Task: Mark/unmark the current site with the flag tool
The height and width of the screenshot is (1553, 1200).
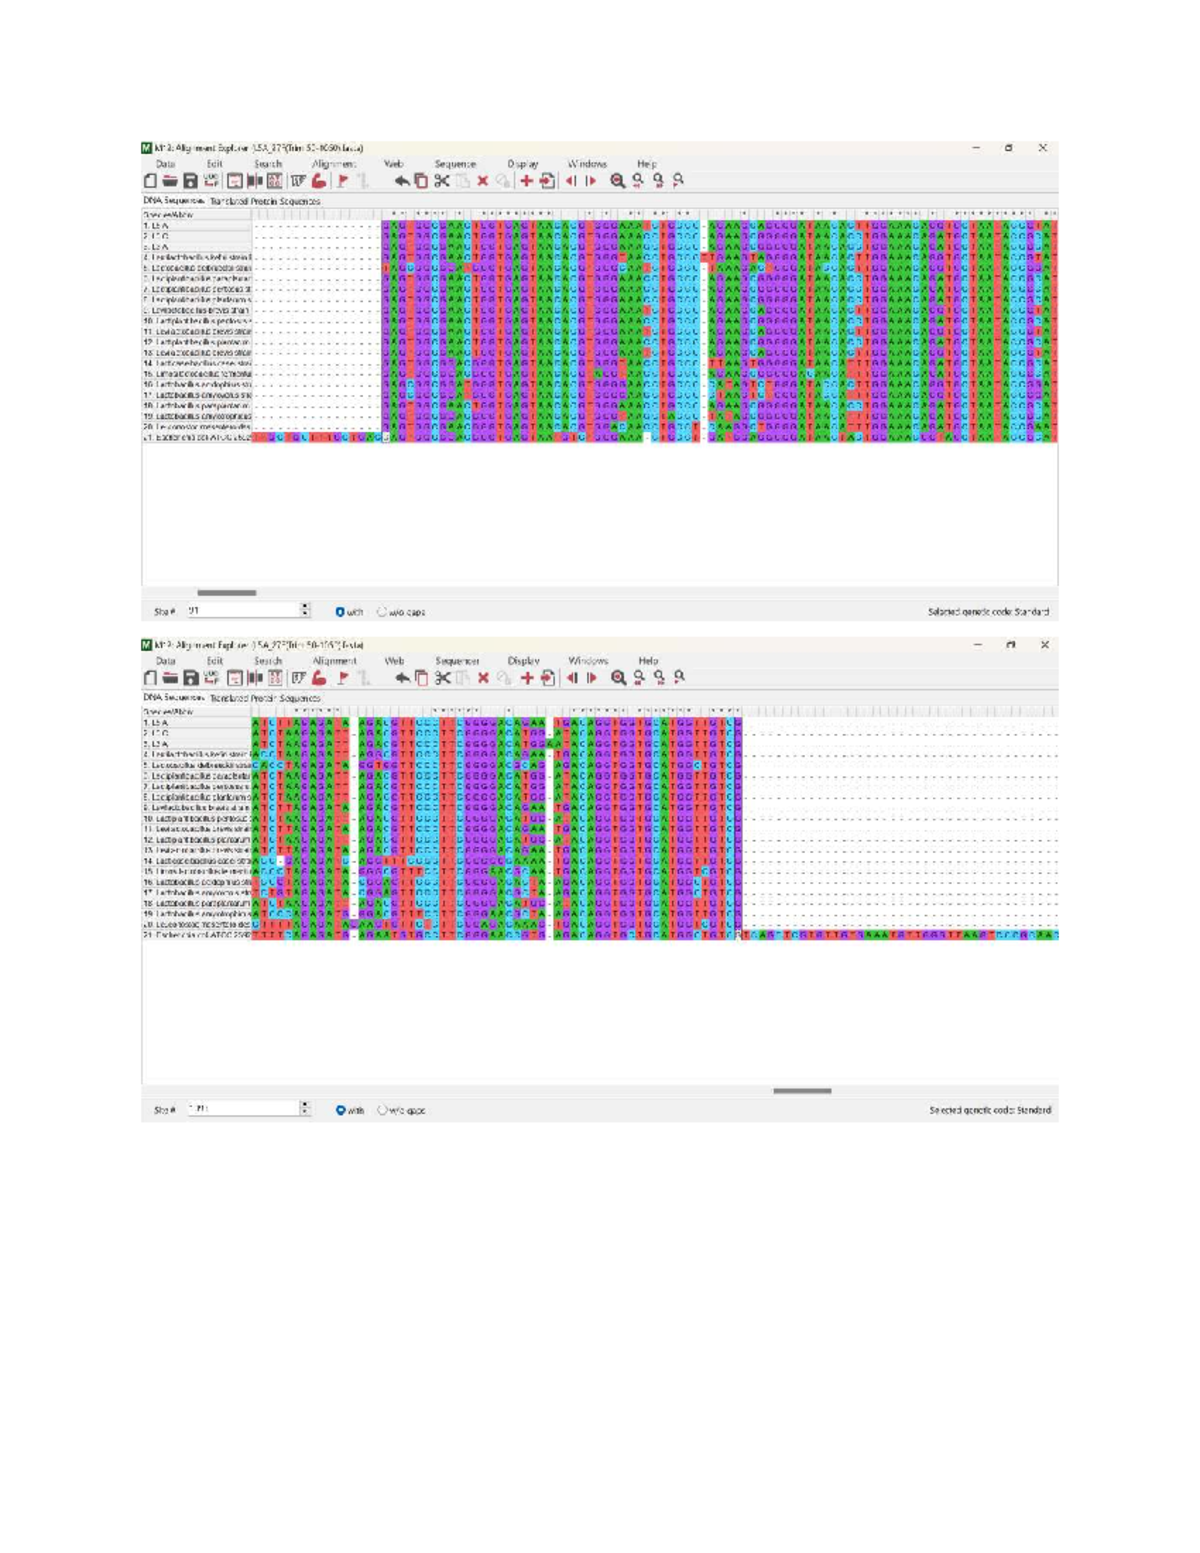Action: [342, 181]
